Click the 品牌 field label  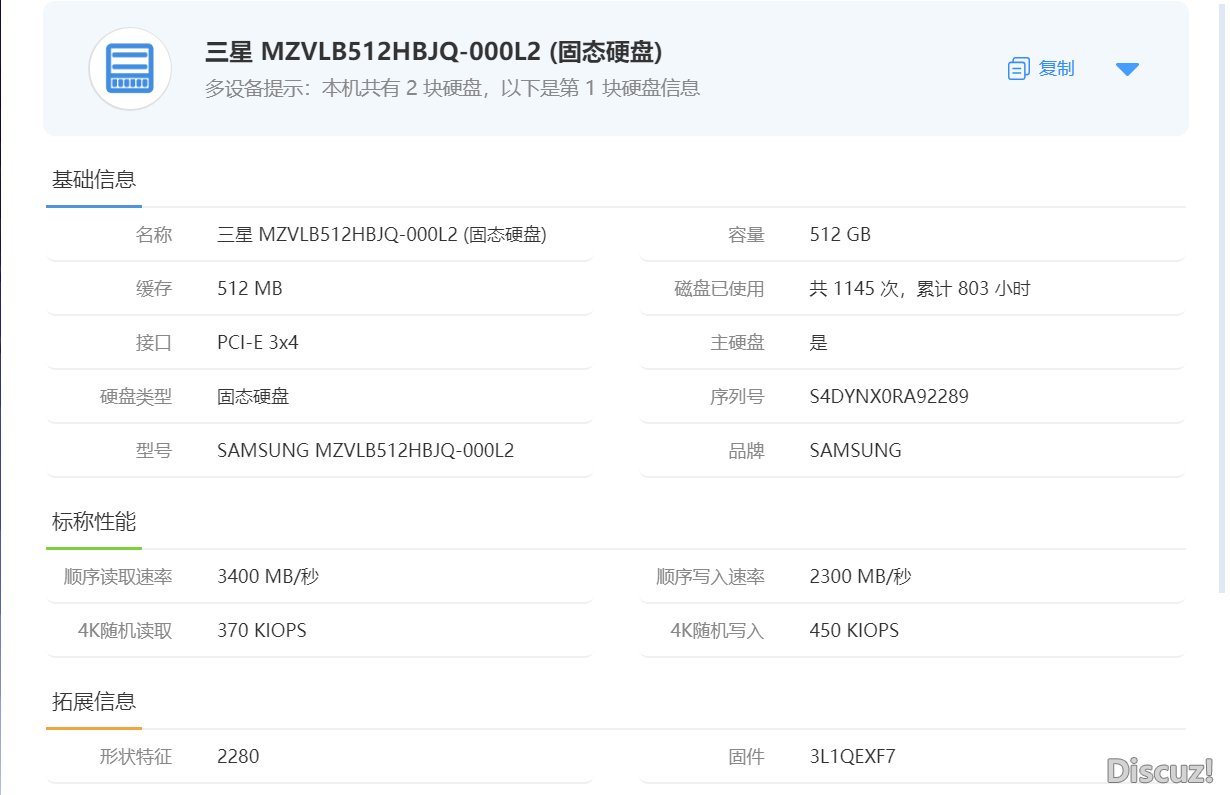pyautogui.click(x=746, y=451)
